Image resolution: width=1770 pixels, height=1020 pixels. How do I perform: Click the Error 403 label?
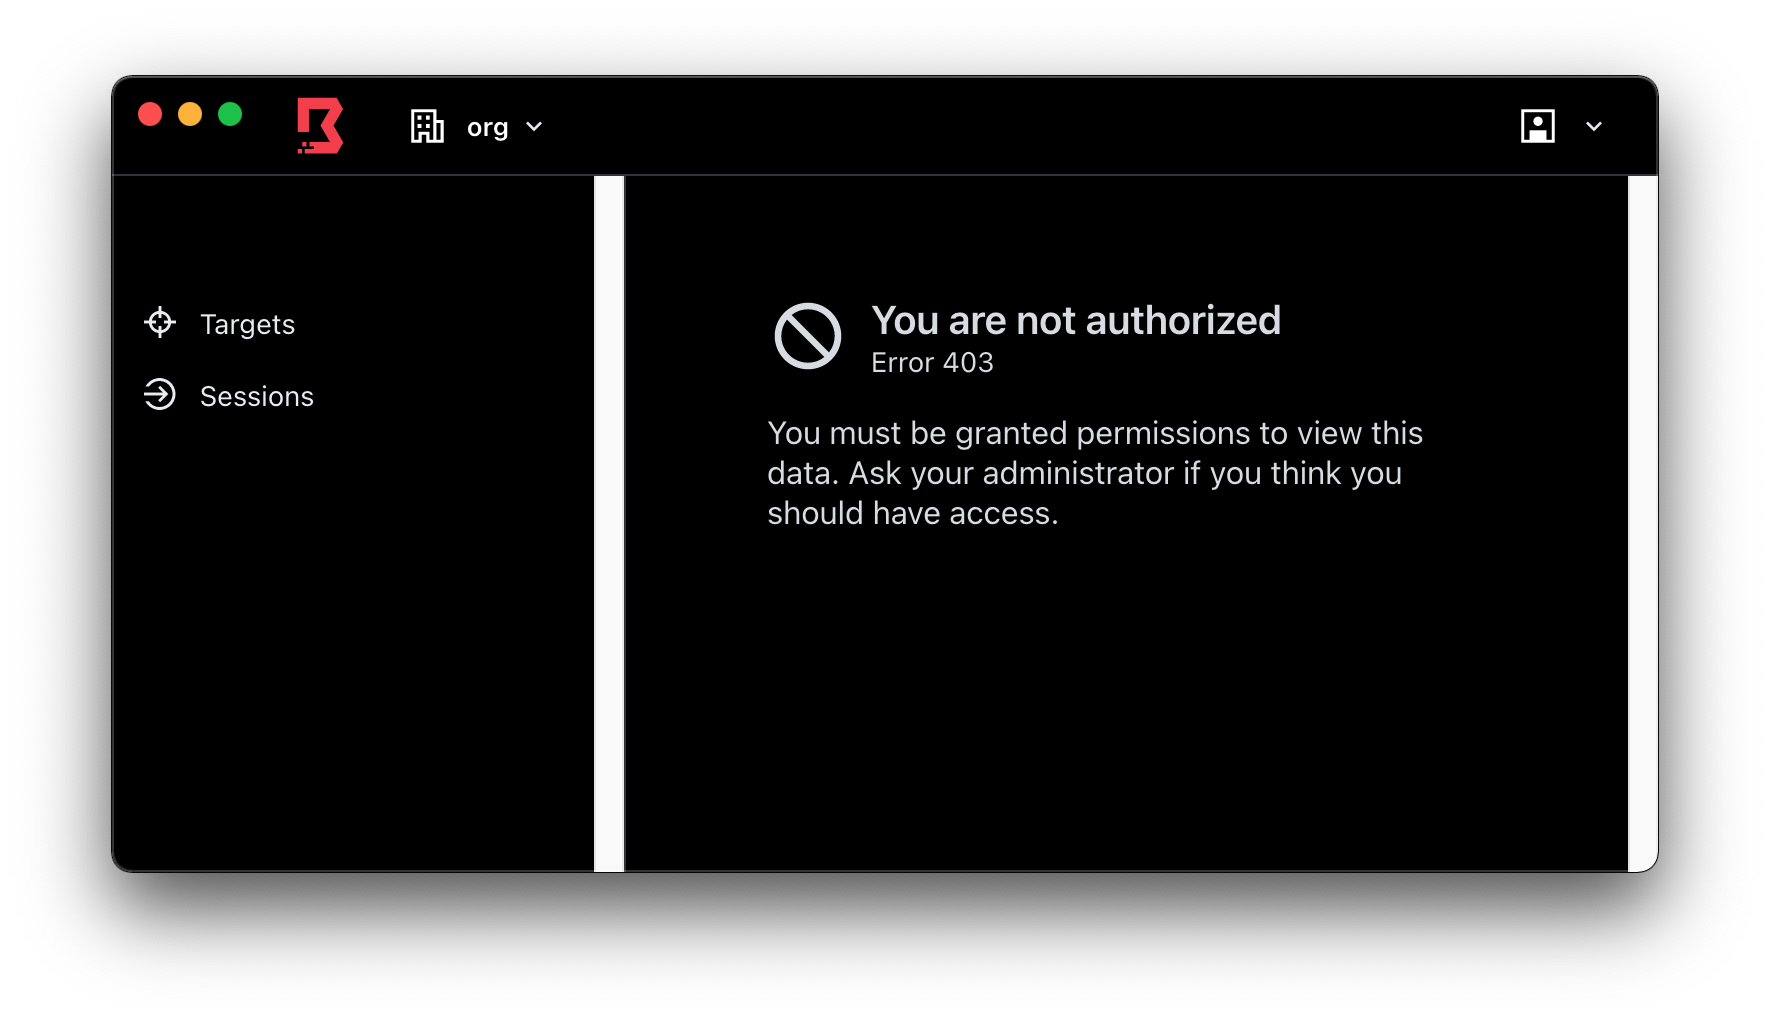pyautogui.click(x=931, y=362)
